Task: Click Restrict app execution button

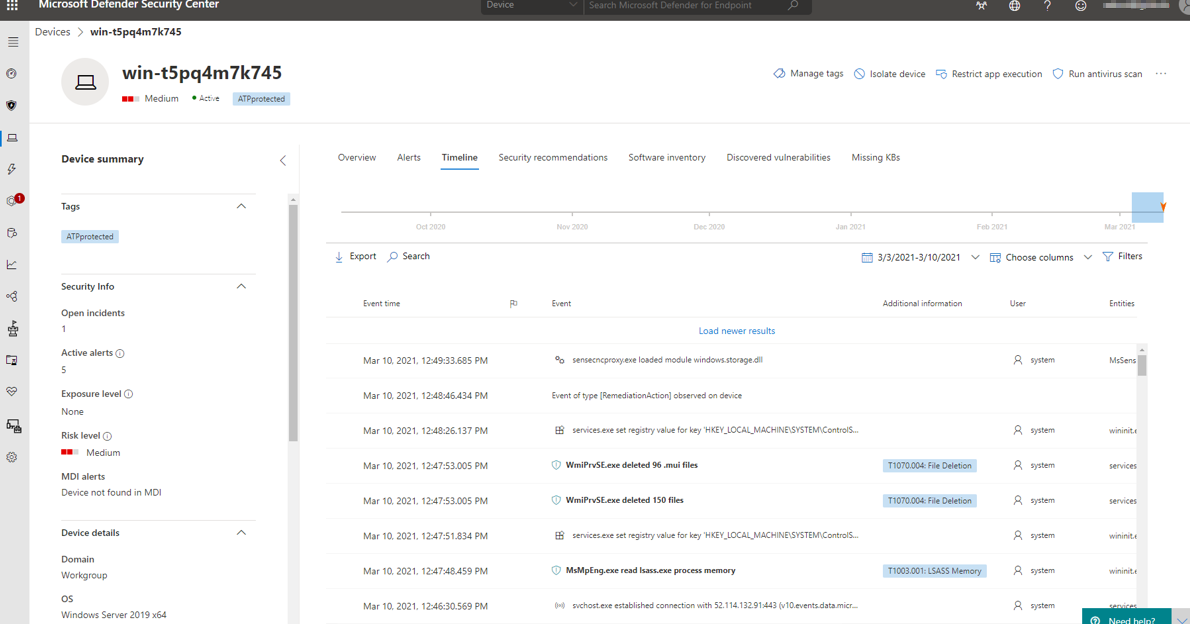Action: click(x=989, y=74)
